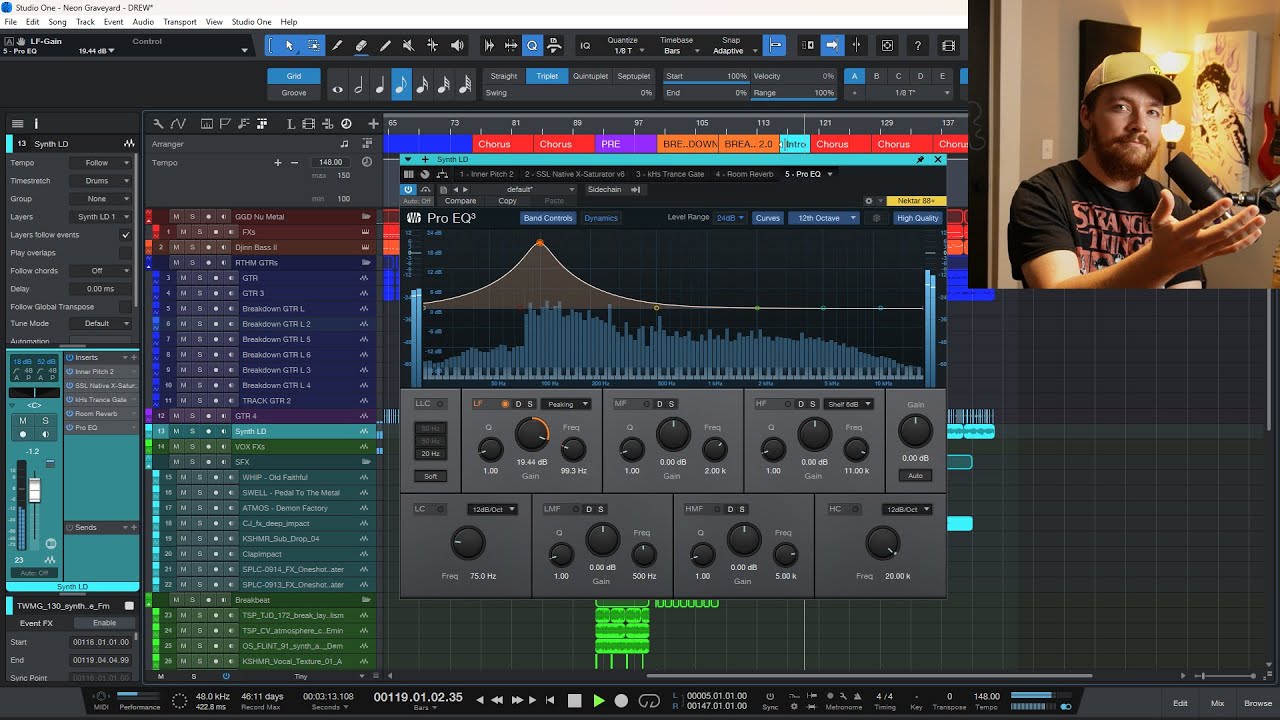Toggle the LC band enable button

coord(440,509)
